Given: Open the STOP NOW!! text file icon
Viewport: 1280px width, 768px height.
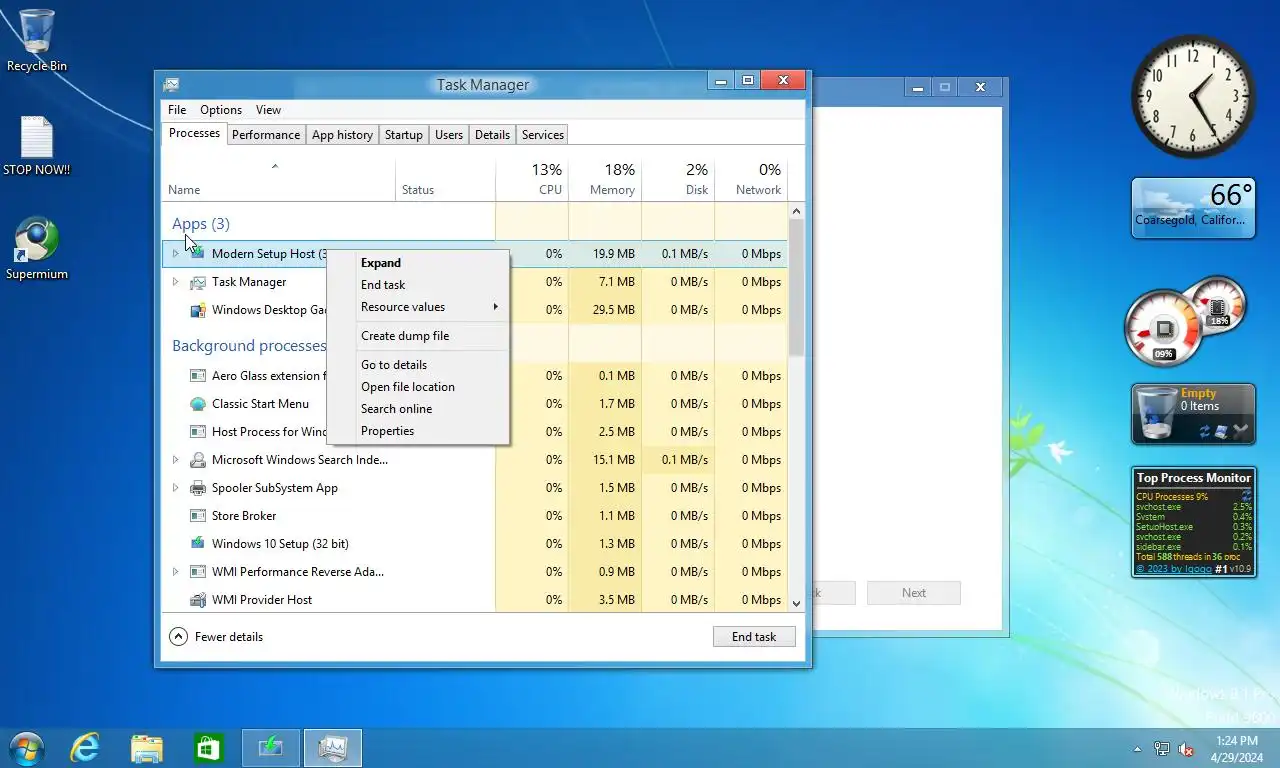Looking at the screenshot, I should click(x=37, y=146).
